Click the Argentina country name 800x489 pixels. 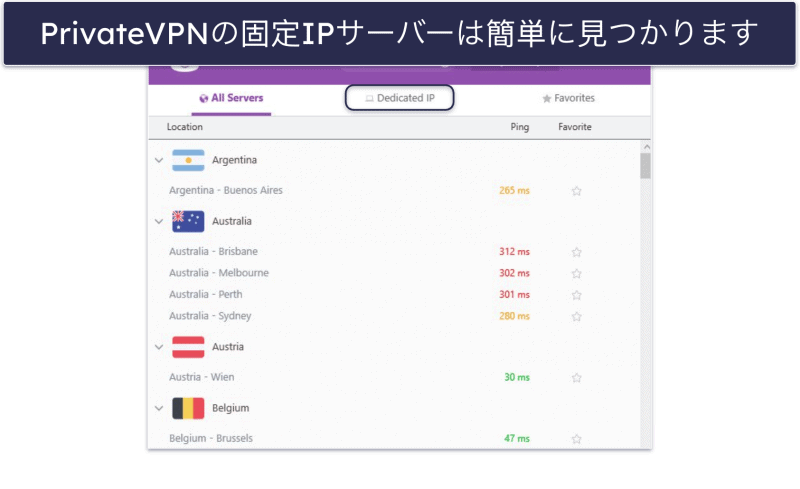click(234, 160)
